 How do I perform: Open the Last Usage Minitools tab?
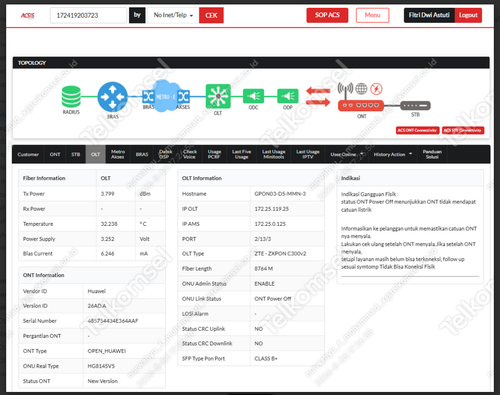pos(274,154)
